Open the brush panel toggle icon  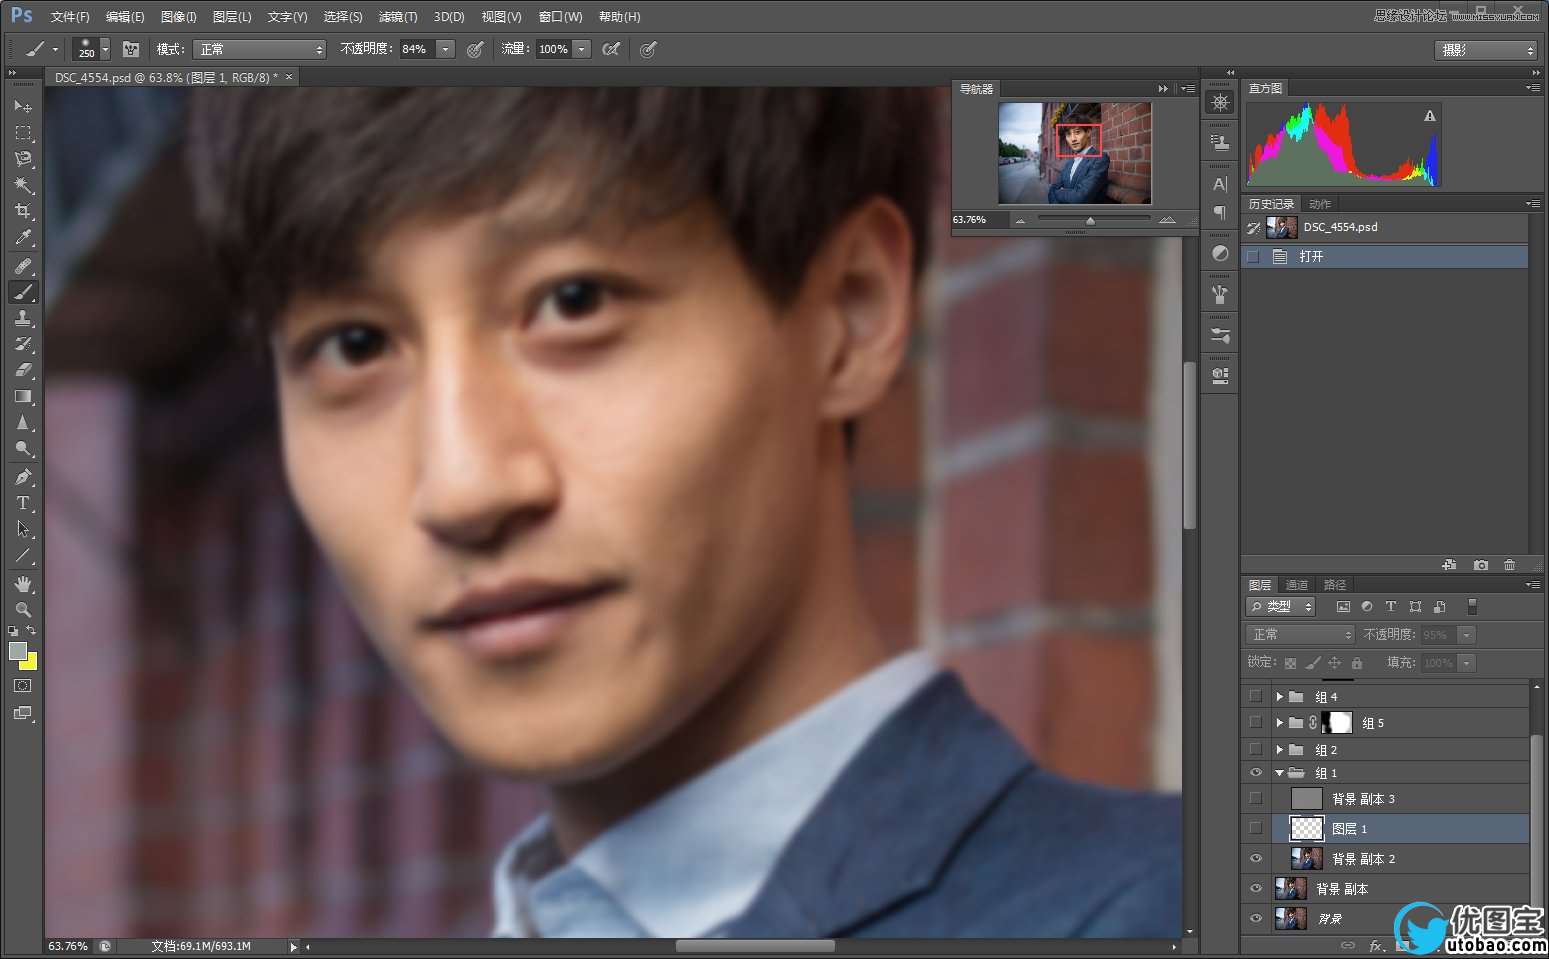click(x=130, y=49)
